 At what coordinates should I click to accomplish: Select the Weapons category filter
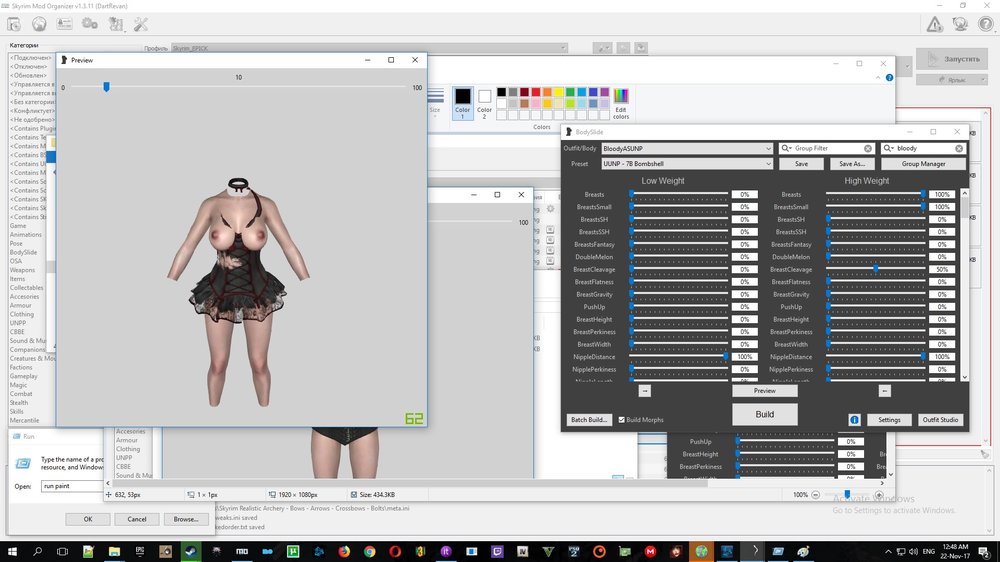click(22, 270)
